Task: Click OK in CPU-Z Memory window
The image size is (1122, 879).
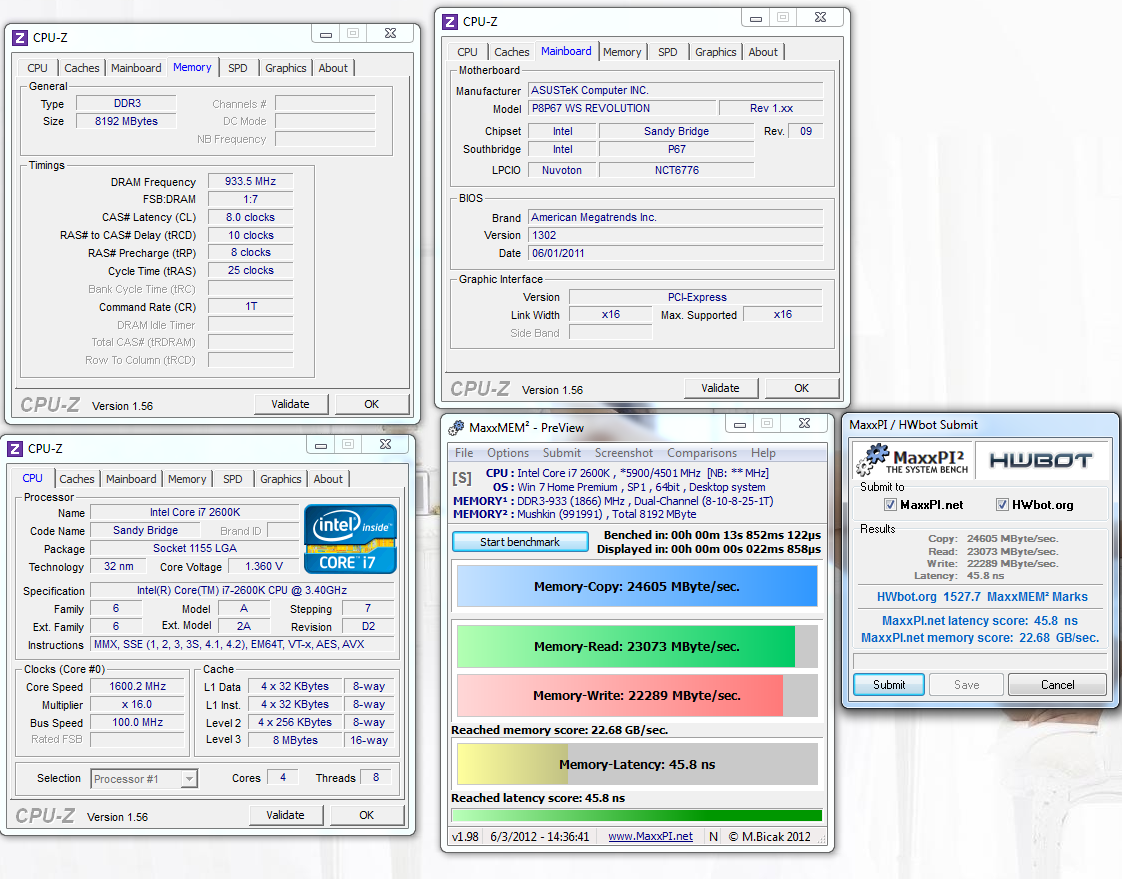Action: point(371,404)
